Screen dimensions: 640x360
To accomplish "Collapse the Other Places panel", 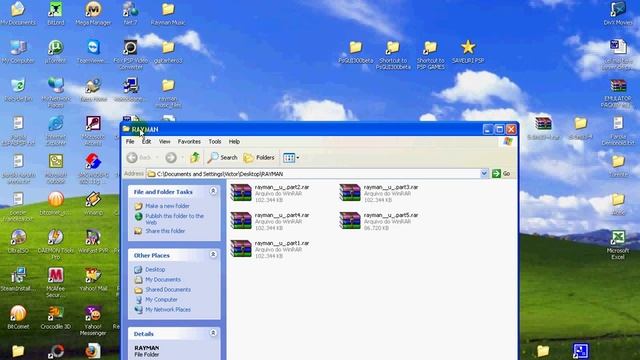I will tap(213, 254).
